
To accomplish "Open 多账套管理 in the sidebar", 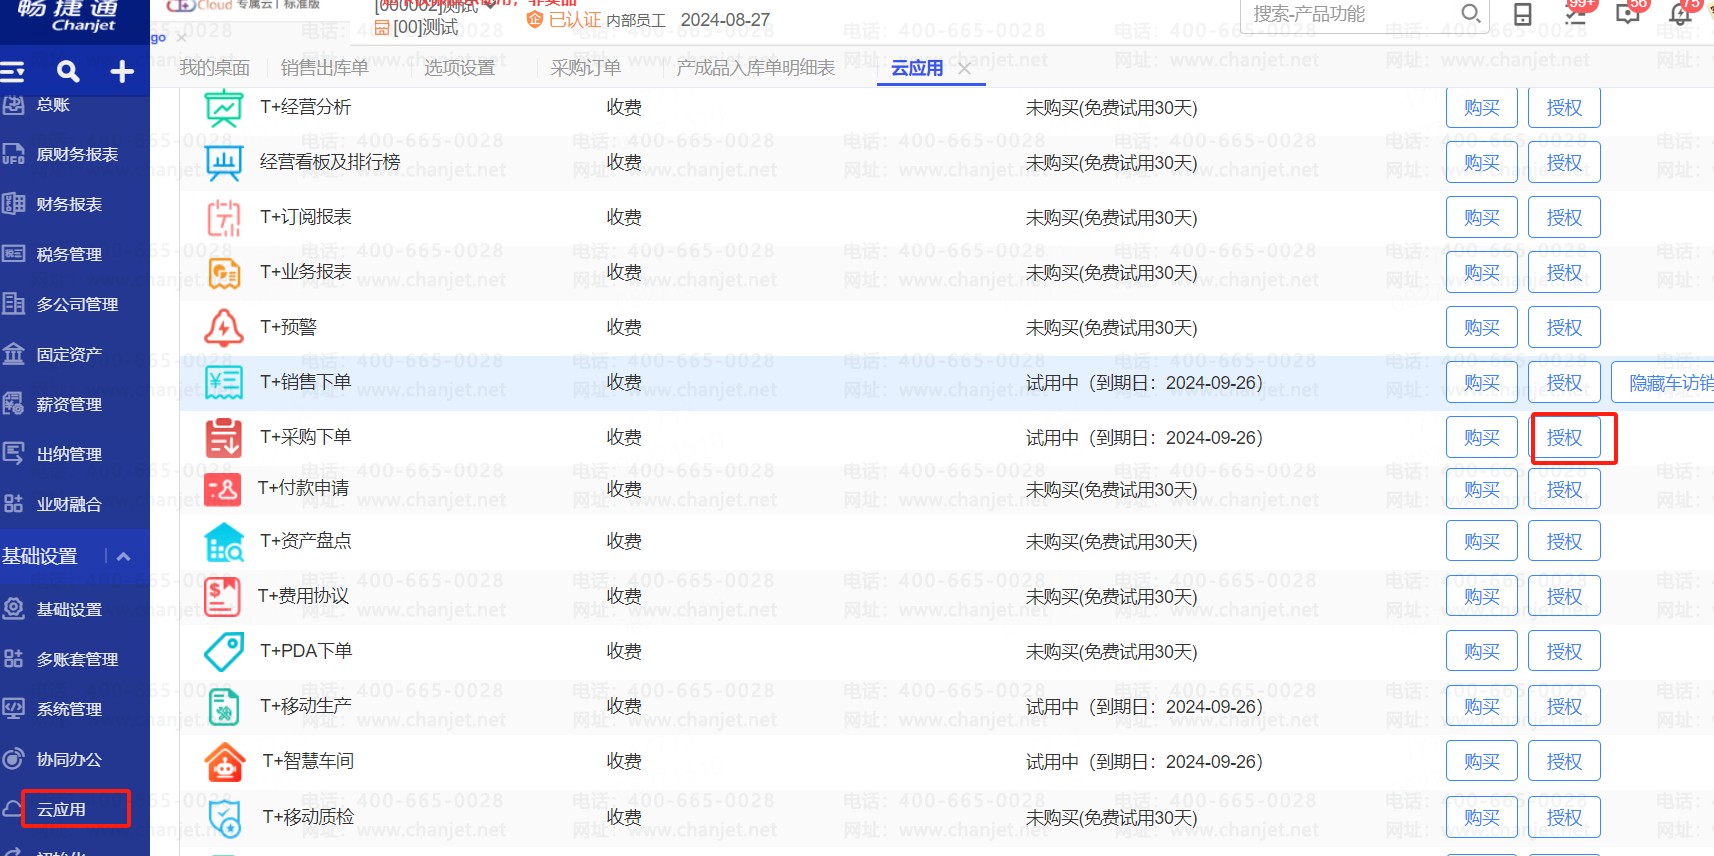I will 75,660.
